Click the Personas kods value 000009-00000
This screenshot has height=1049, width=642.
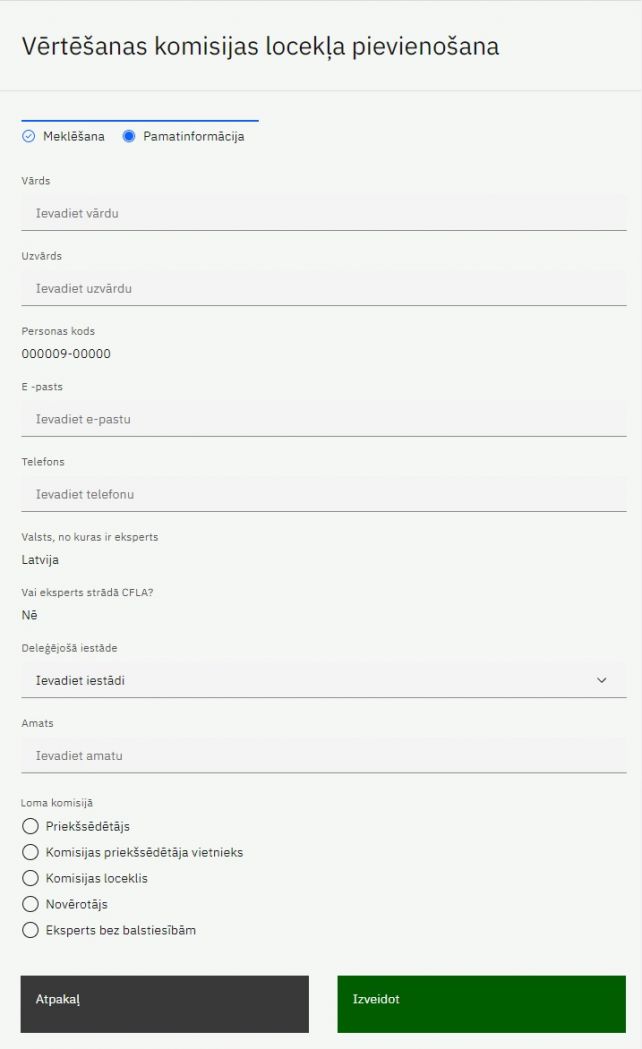coord(66,354)
